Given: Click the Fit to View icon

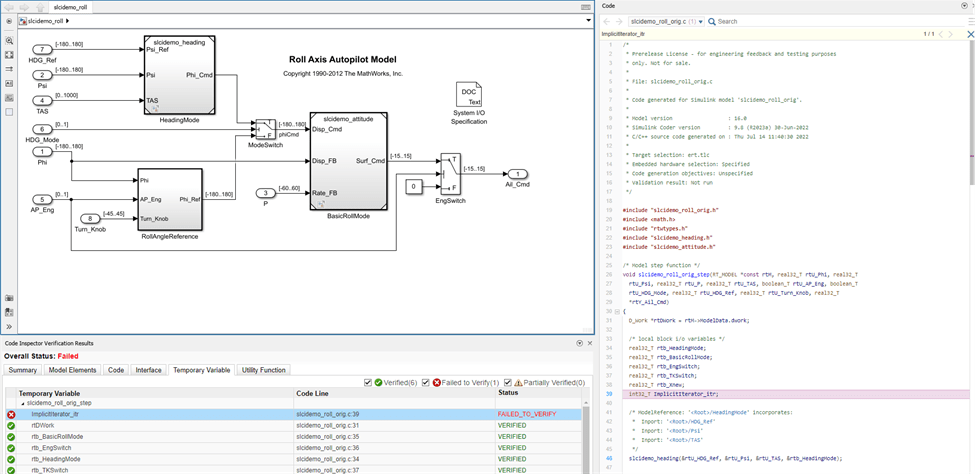Looking at the screenshot, I should click(x=9, y=55).
